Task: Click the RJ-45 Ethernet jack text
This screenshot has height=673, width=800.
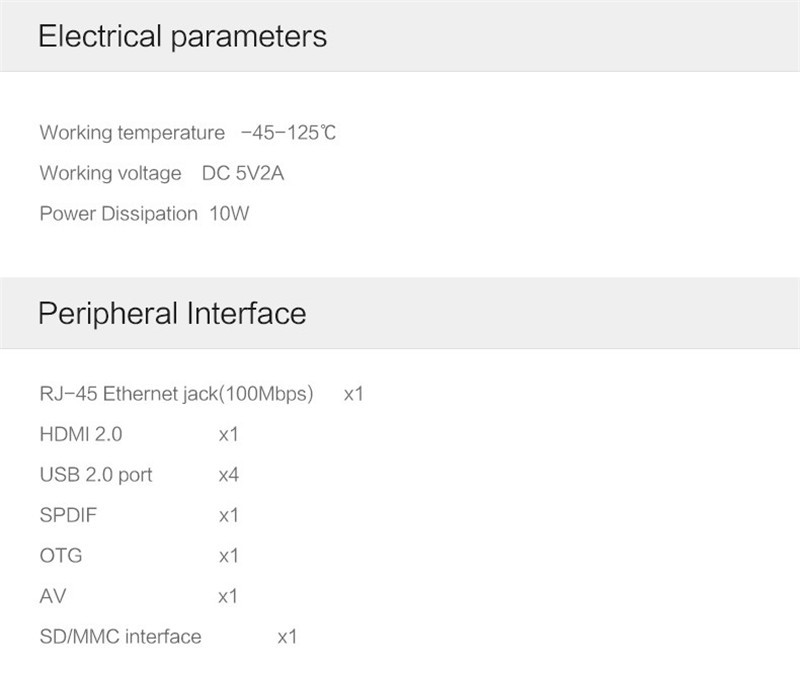Action: (176, 393)
